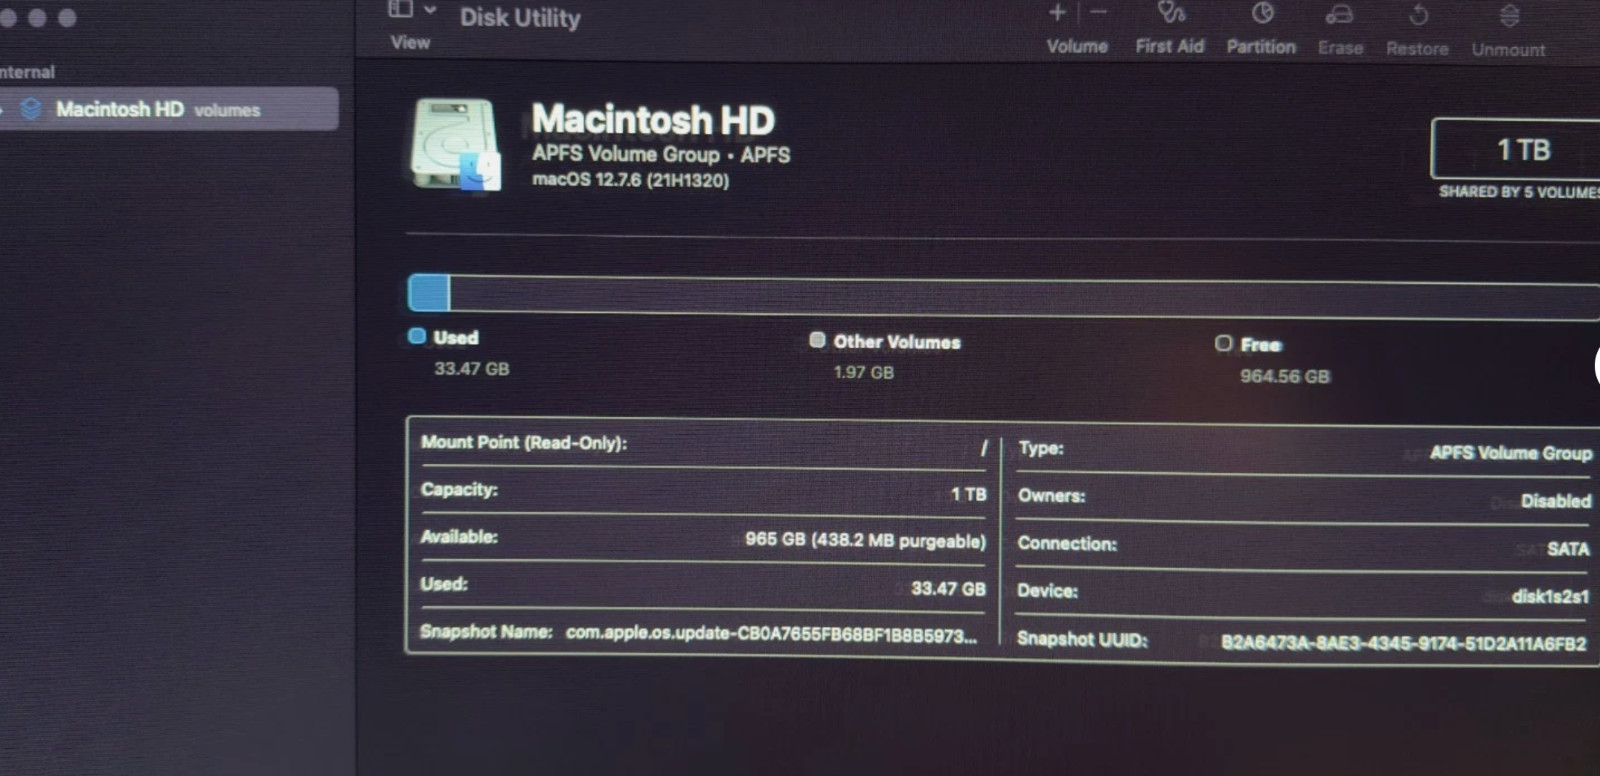Click the Owners row label
1600x776 pixels.
pyautogui.click(x=1051, y=496)
